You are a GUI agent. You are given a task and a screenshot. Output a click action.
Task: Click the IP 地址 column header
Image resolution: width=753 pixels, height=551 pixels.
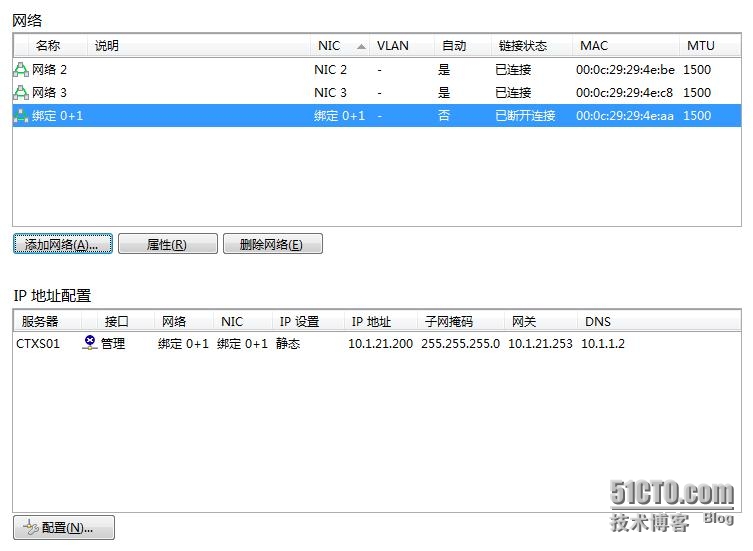(x=381, y=321)
